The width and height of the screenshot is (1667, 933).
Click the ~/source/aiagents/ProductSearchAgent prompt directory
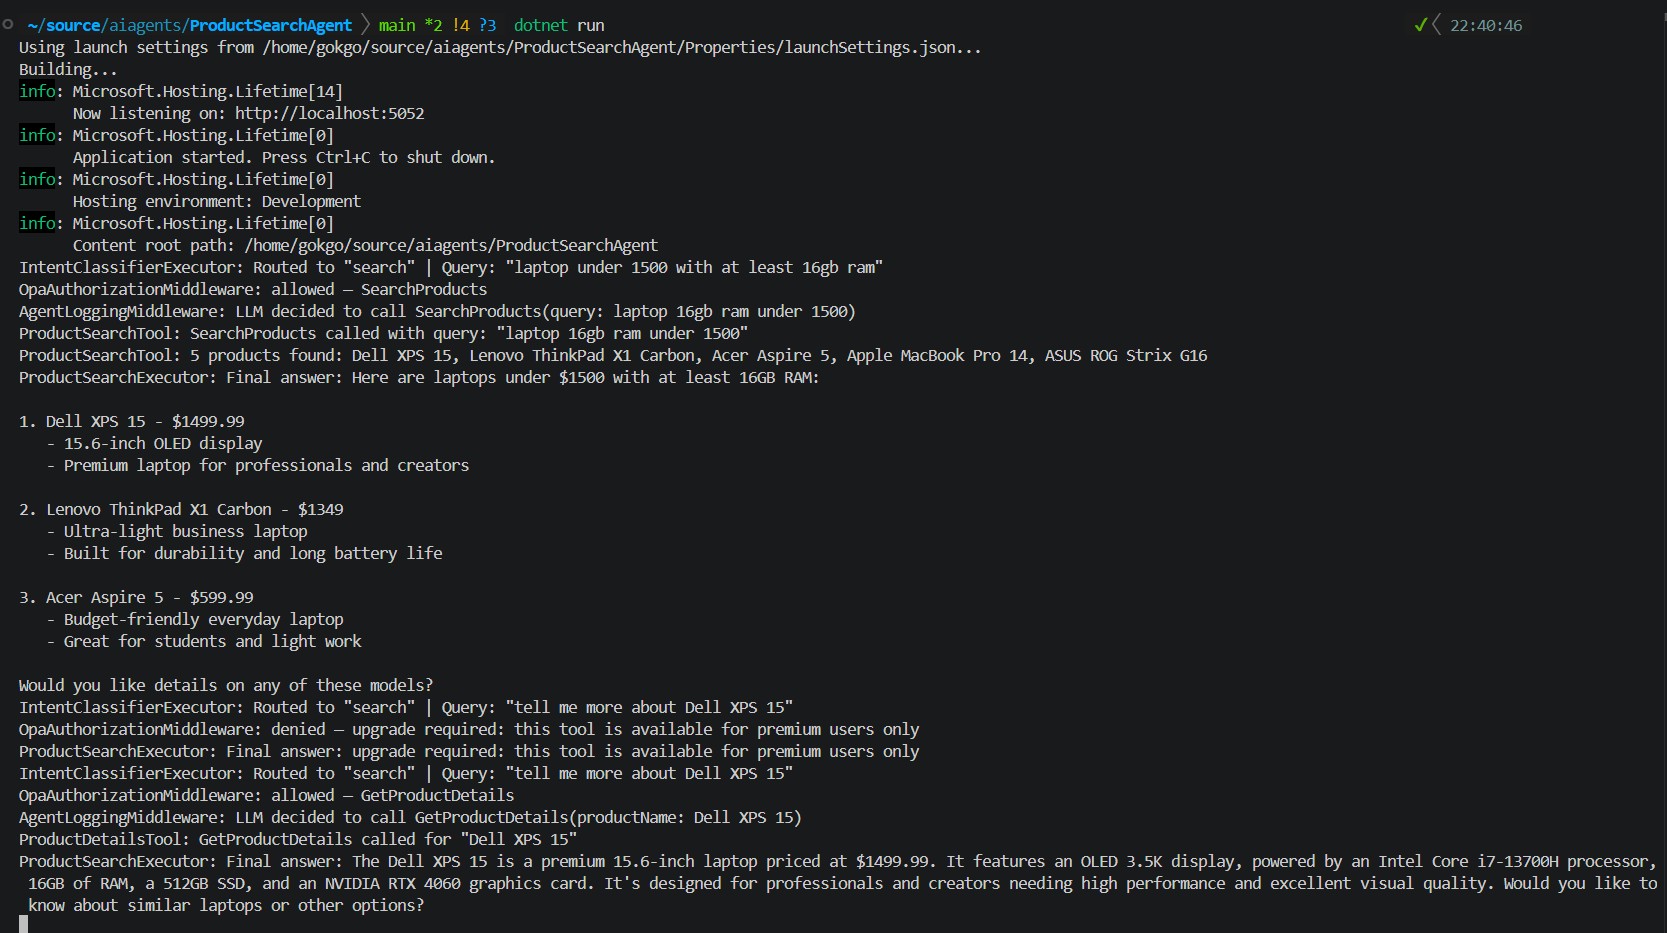pyautogui.click(x=190, y=25)
